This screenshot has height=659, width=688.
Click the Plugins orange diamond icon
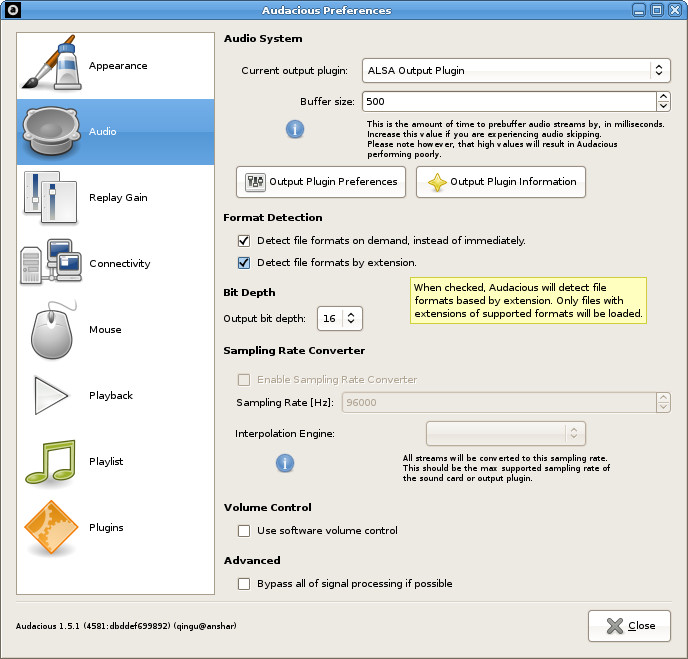pyautogui.click(x=51, y=527)
